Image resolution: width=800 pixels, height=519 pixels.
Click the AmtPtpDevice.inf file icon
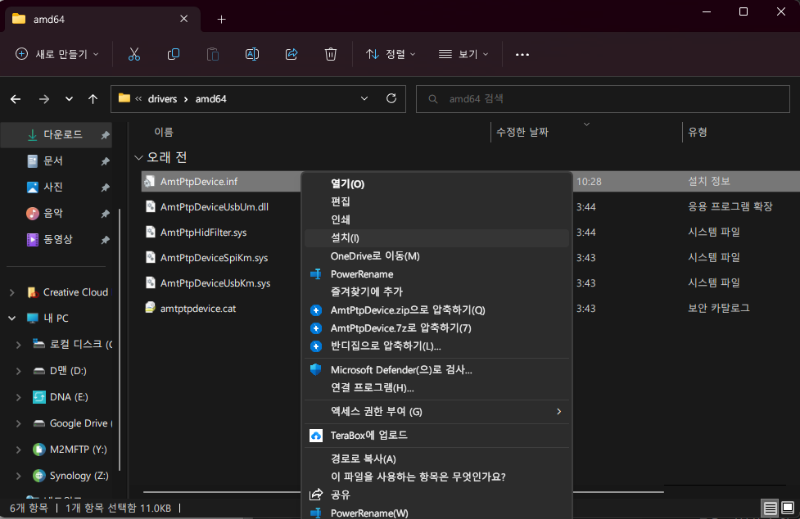(x=149, y=181)
